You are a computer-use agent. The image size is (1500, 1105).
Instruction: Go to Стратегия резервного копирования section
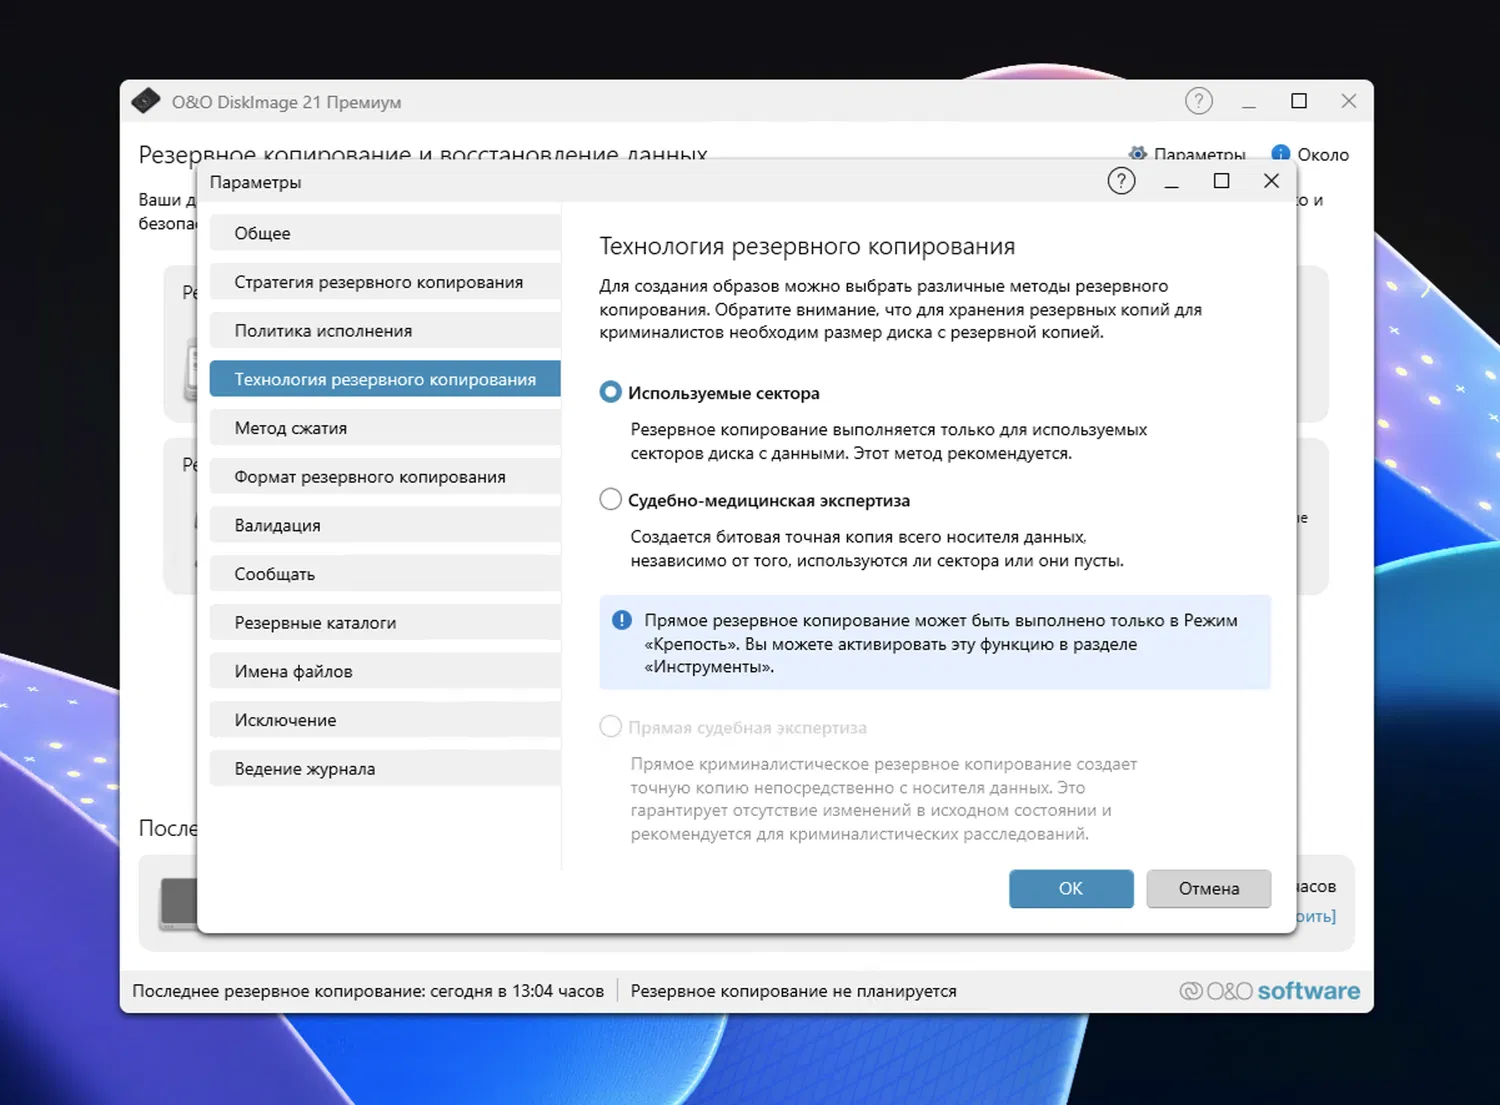pyautogui.click(x=385, y=282)
